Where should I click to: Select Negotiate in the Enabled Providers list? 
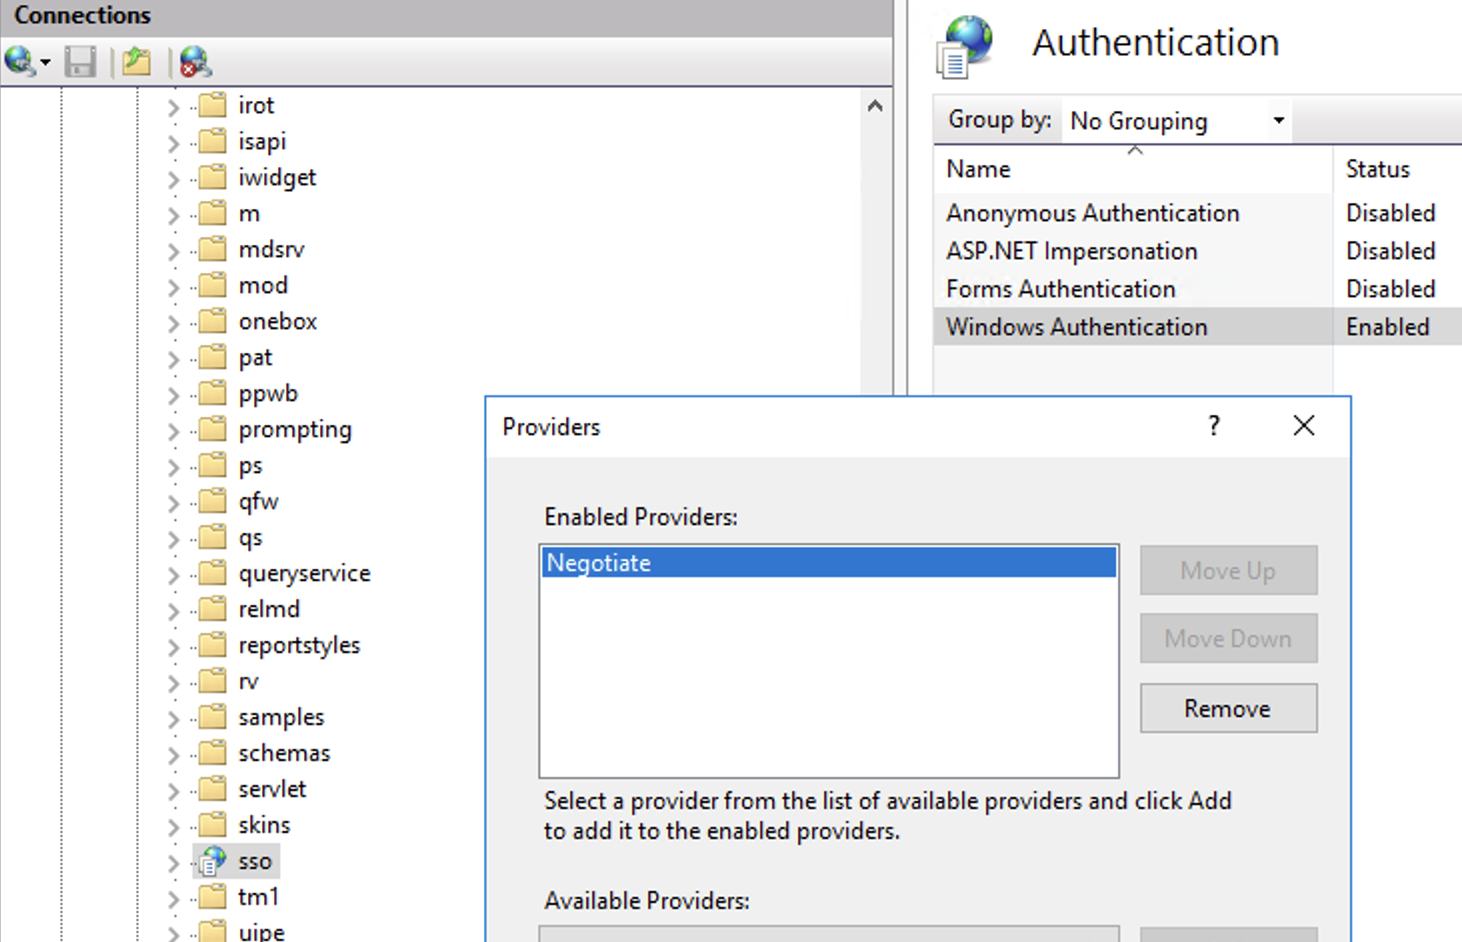click(700, 563)
